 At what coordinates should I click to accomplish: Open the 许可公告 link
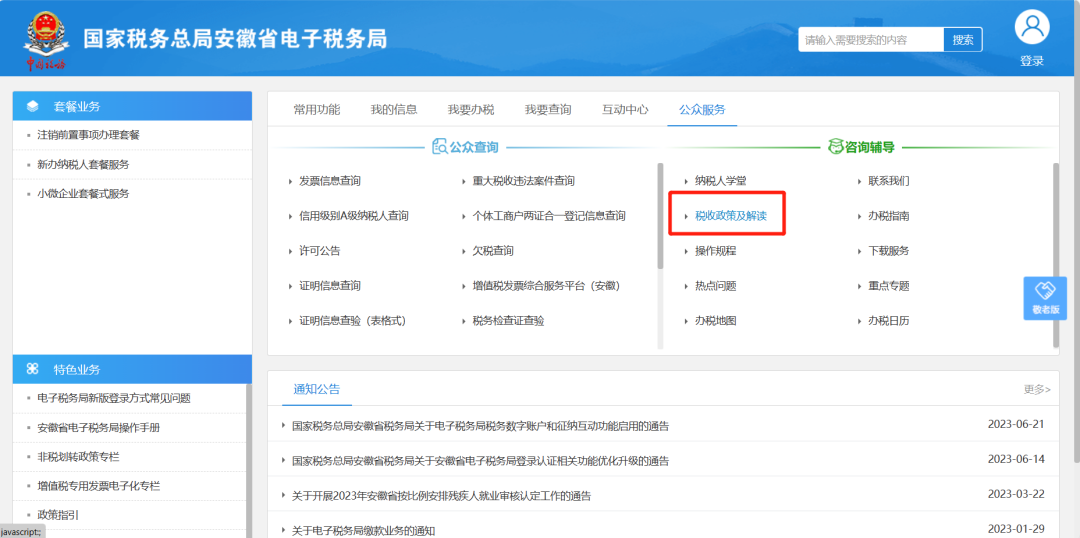click(320, 251)
